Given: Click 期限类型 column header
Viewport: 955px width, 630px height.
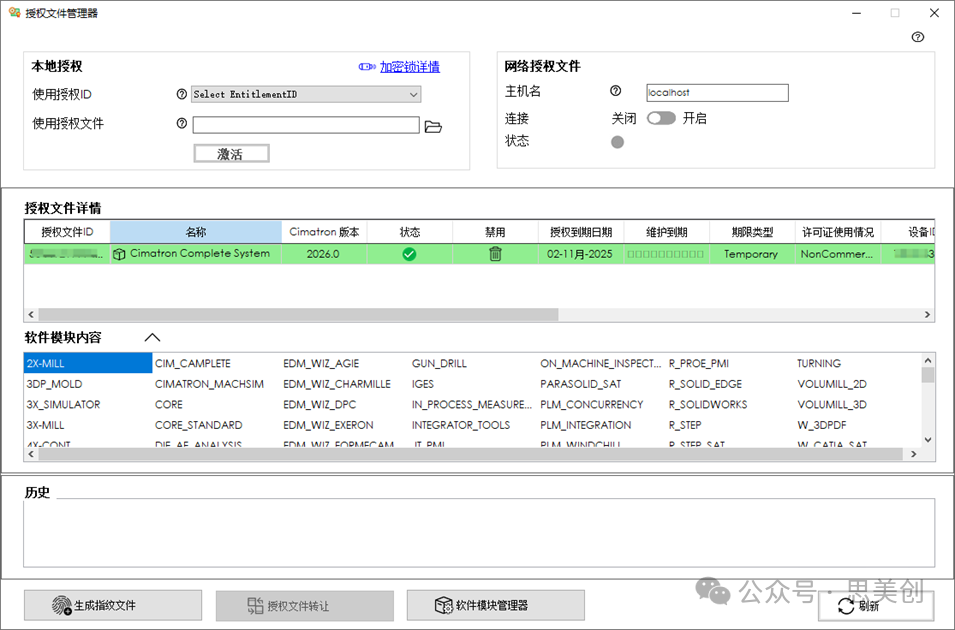Looking at the screenshot, I should point(752,232).
